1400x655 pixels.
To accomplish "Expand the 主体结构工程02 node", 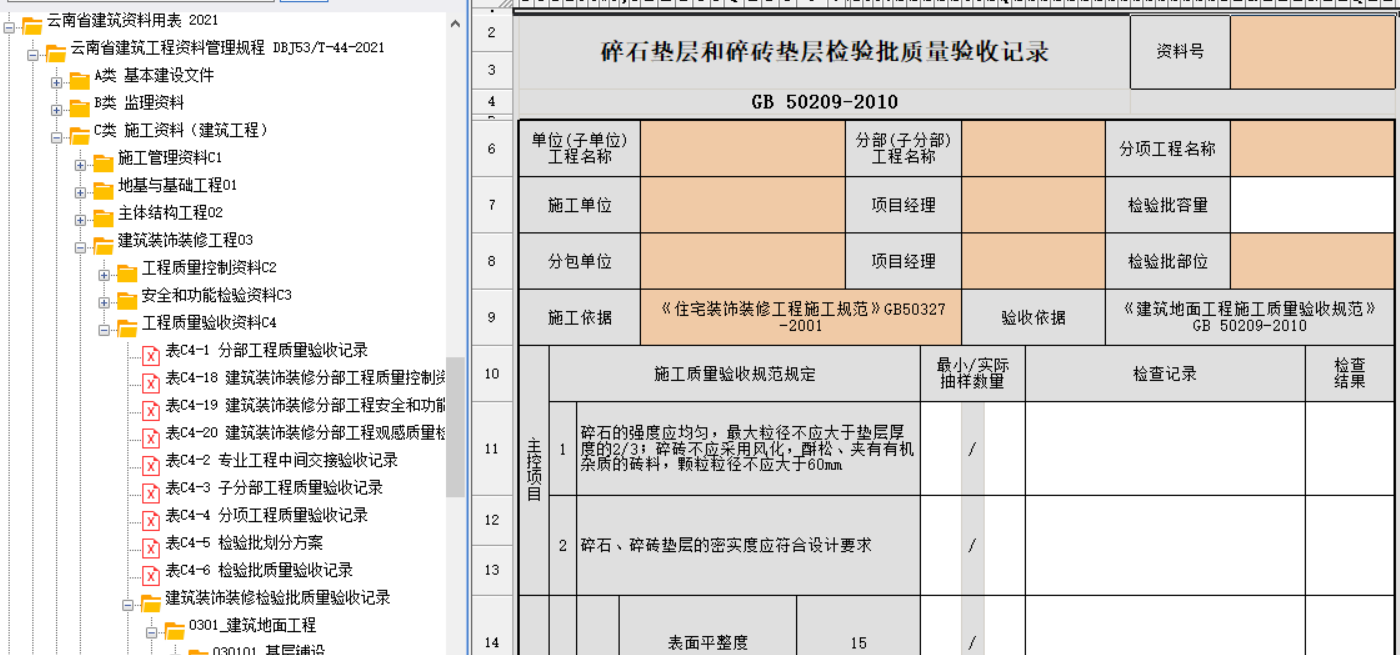I will (x=81, y=219).
